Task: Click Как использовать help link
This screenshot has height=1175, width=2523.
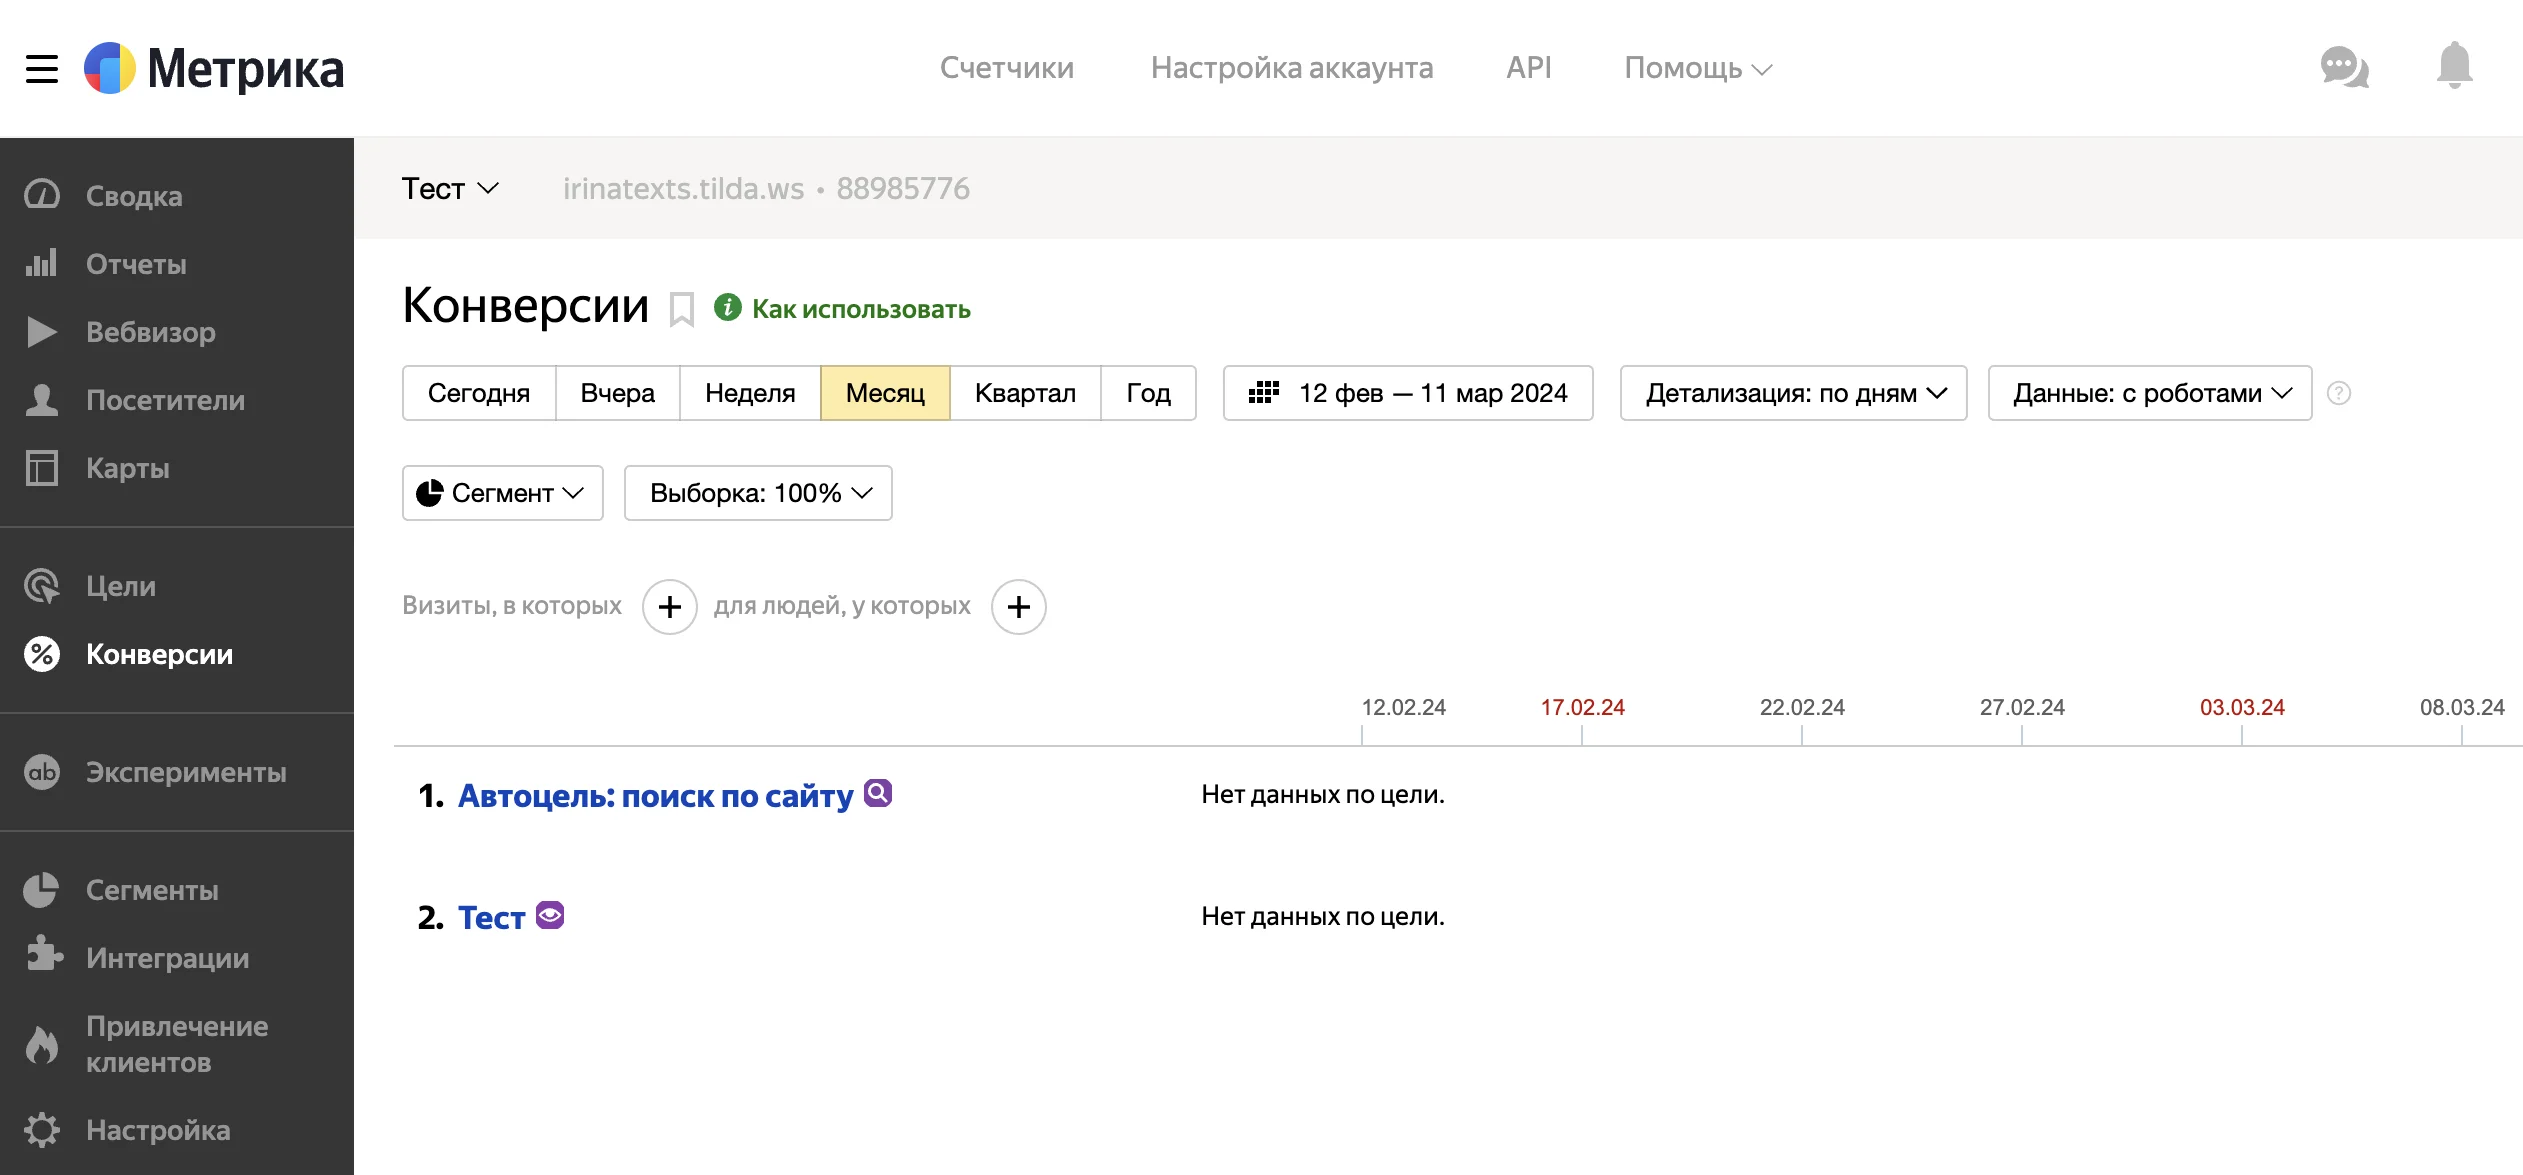Action: 862,309
